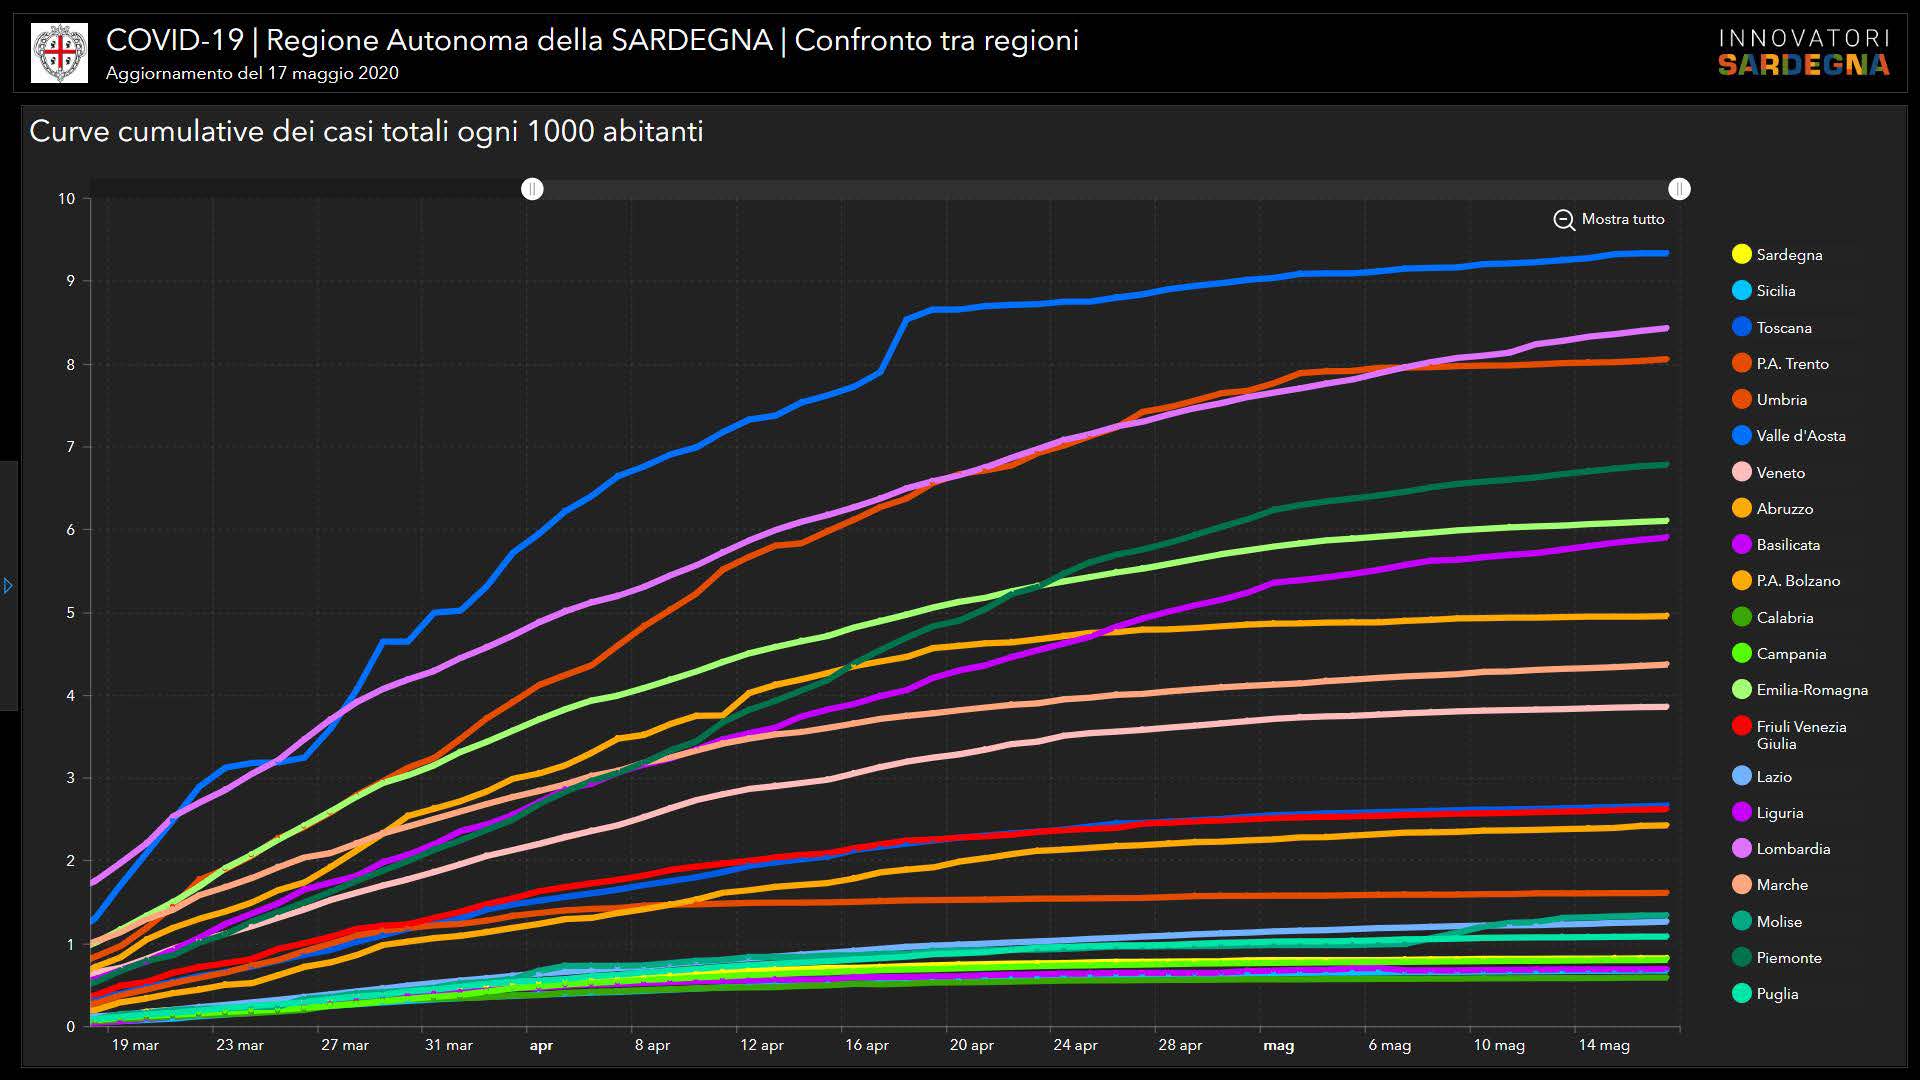Click the Innovatori Sardegna logo
This screenshot has width=1920, height=1080.
point(1803,53)
